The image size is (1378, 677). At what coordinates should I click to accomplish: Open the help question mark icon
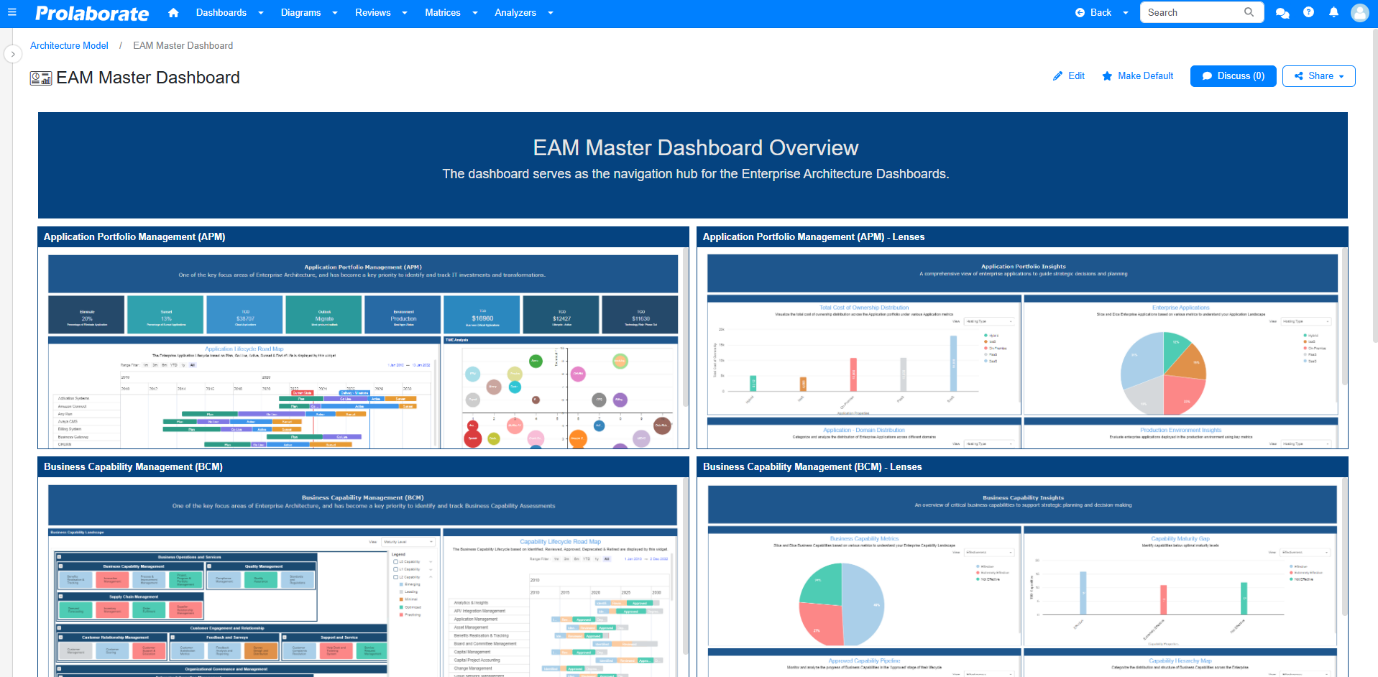point(1309,13)
